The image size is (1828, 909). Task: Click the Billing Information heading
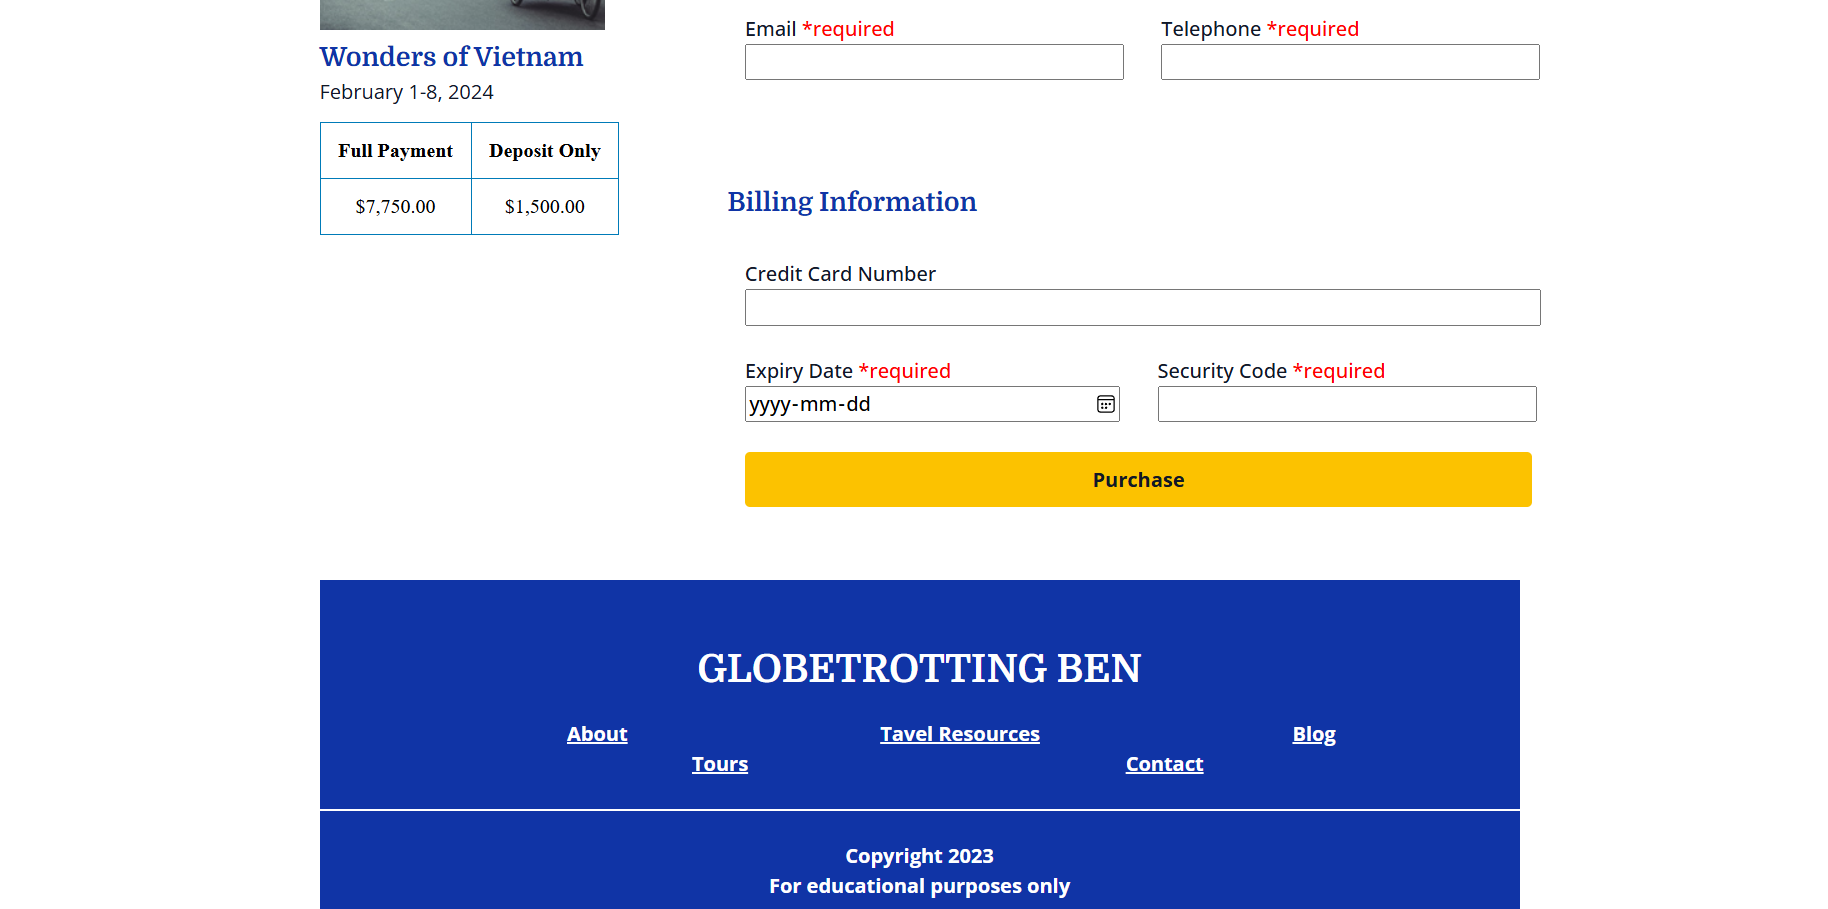(851, 201)
